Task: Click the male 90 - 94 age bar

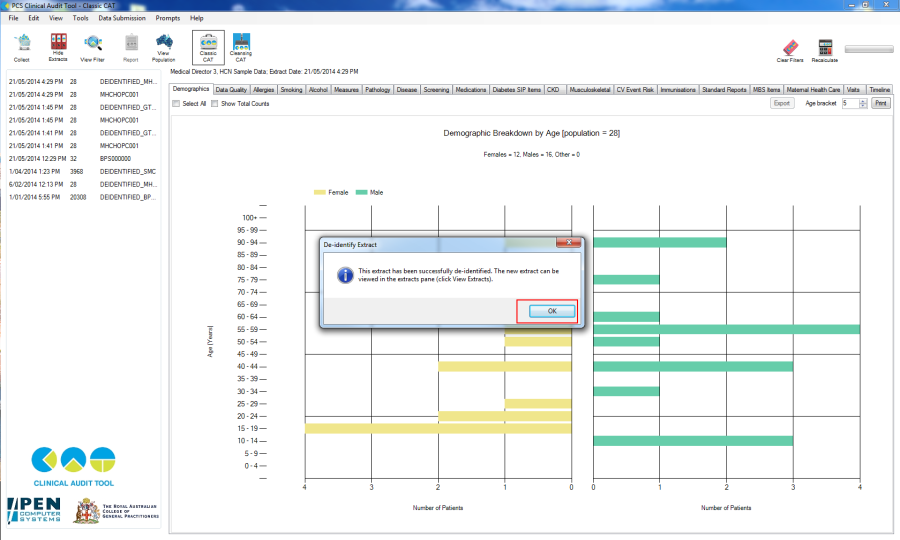Action: (660, 243)
